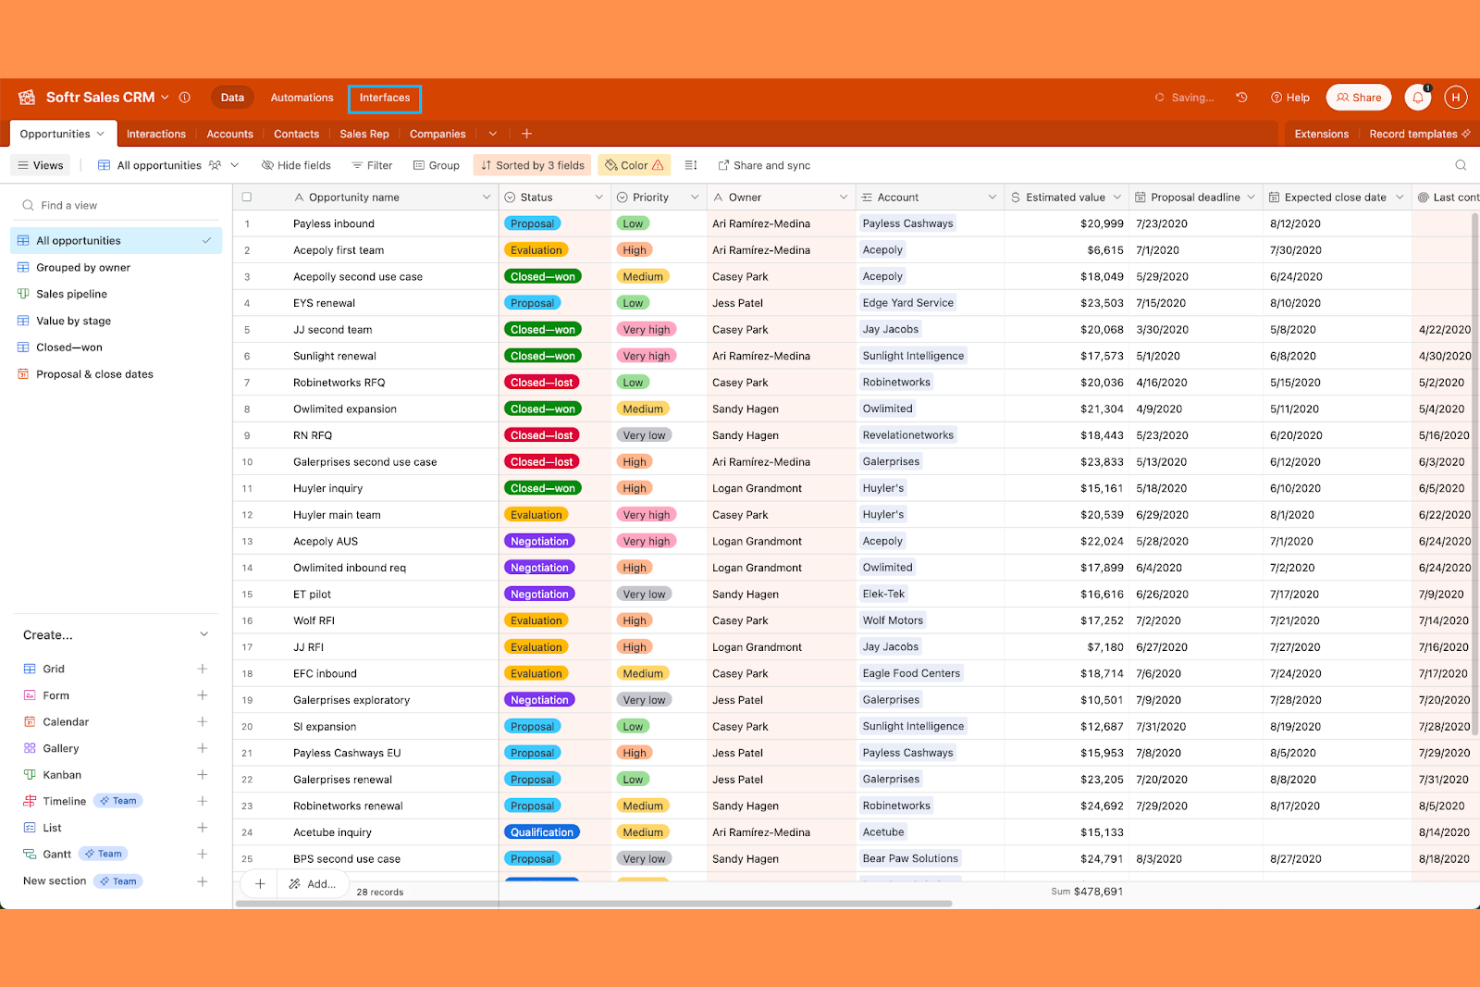Open the Group options
Screen dimensions: 1480x987
point(436,165)
